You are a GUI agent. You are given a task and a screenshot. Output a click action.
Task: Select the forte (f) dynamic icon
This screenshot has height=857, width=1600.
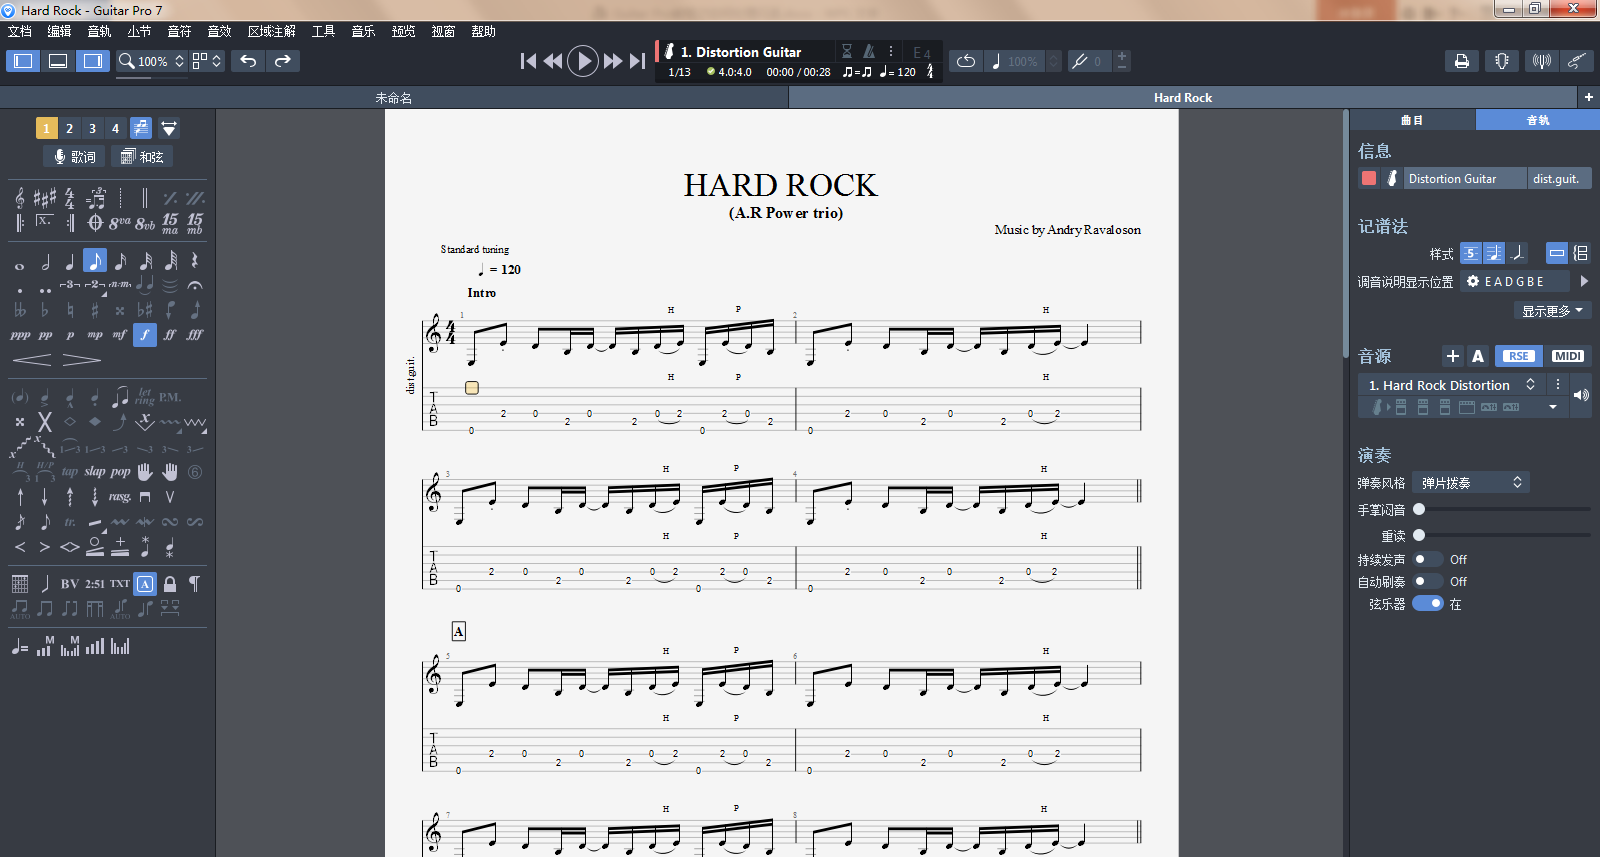145,335
